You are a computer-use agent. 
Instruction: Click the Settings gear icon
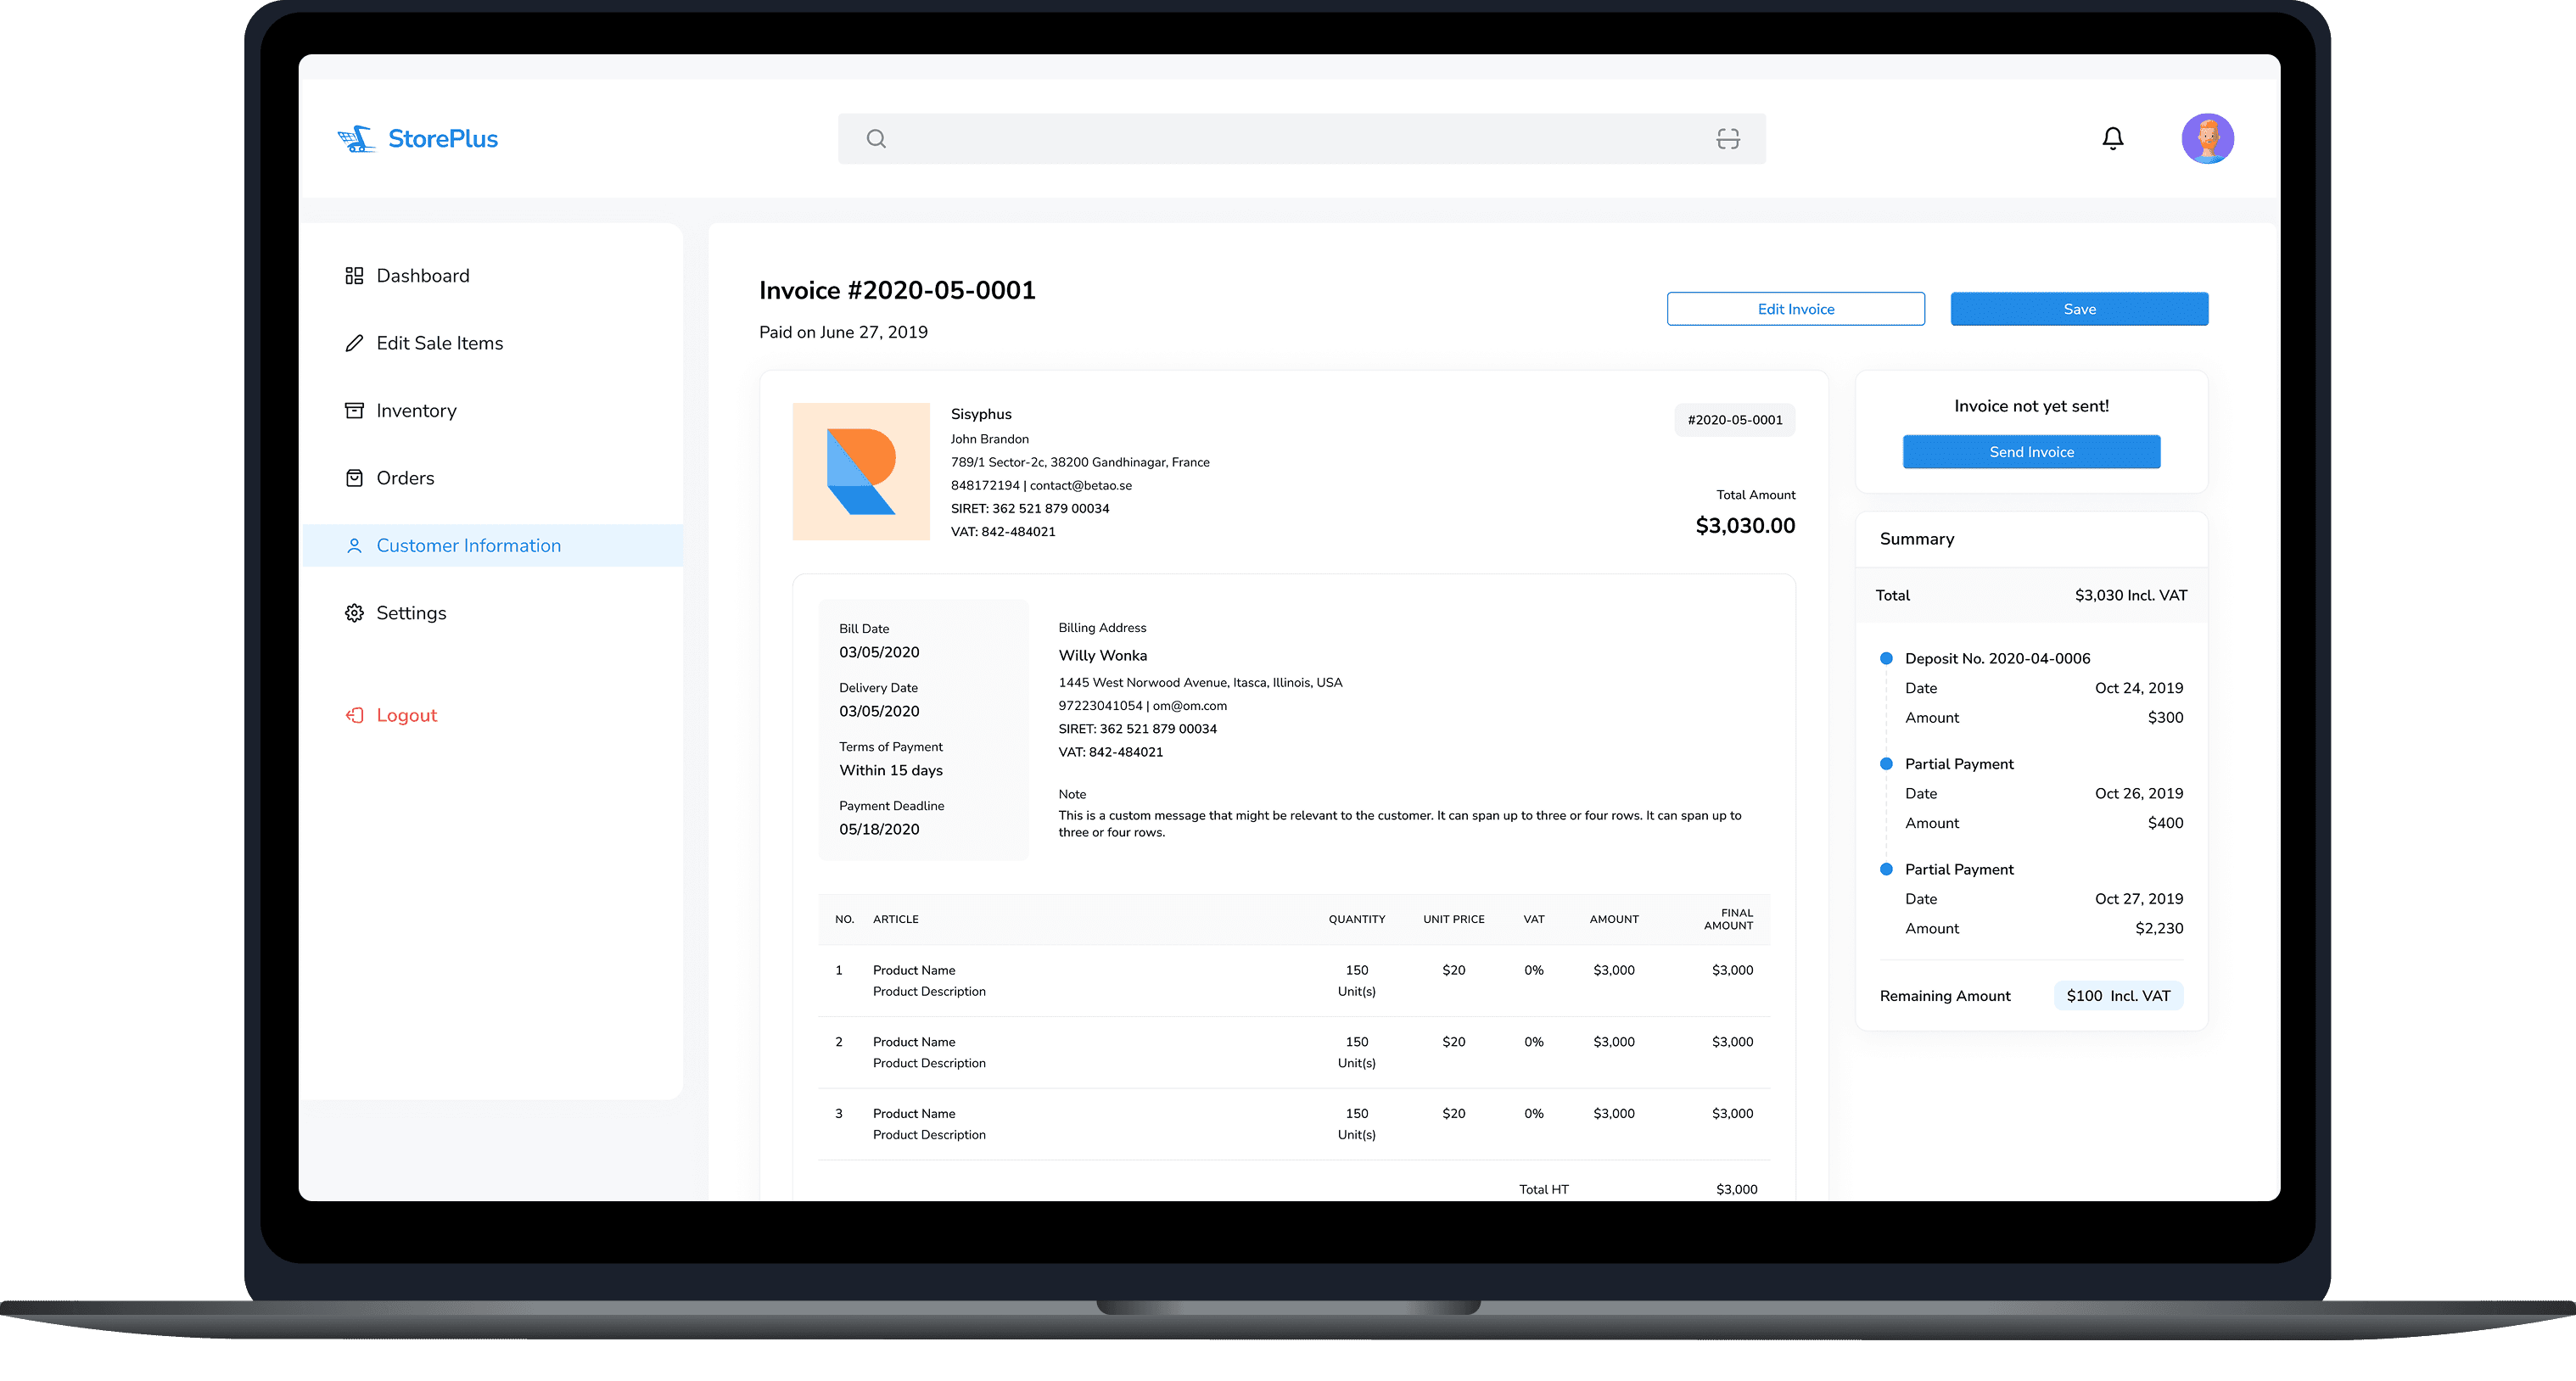click(354, 613)
